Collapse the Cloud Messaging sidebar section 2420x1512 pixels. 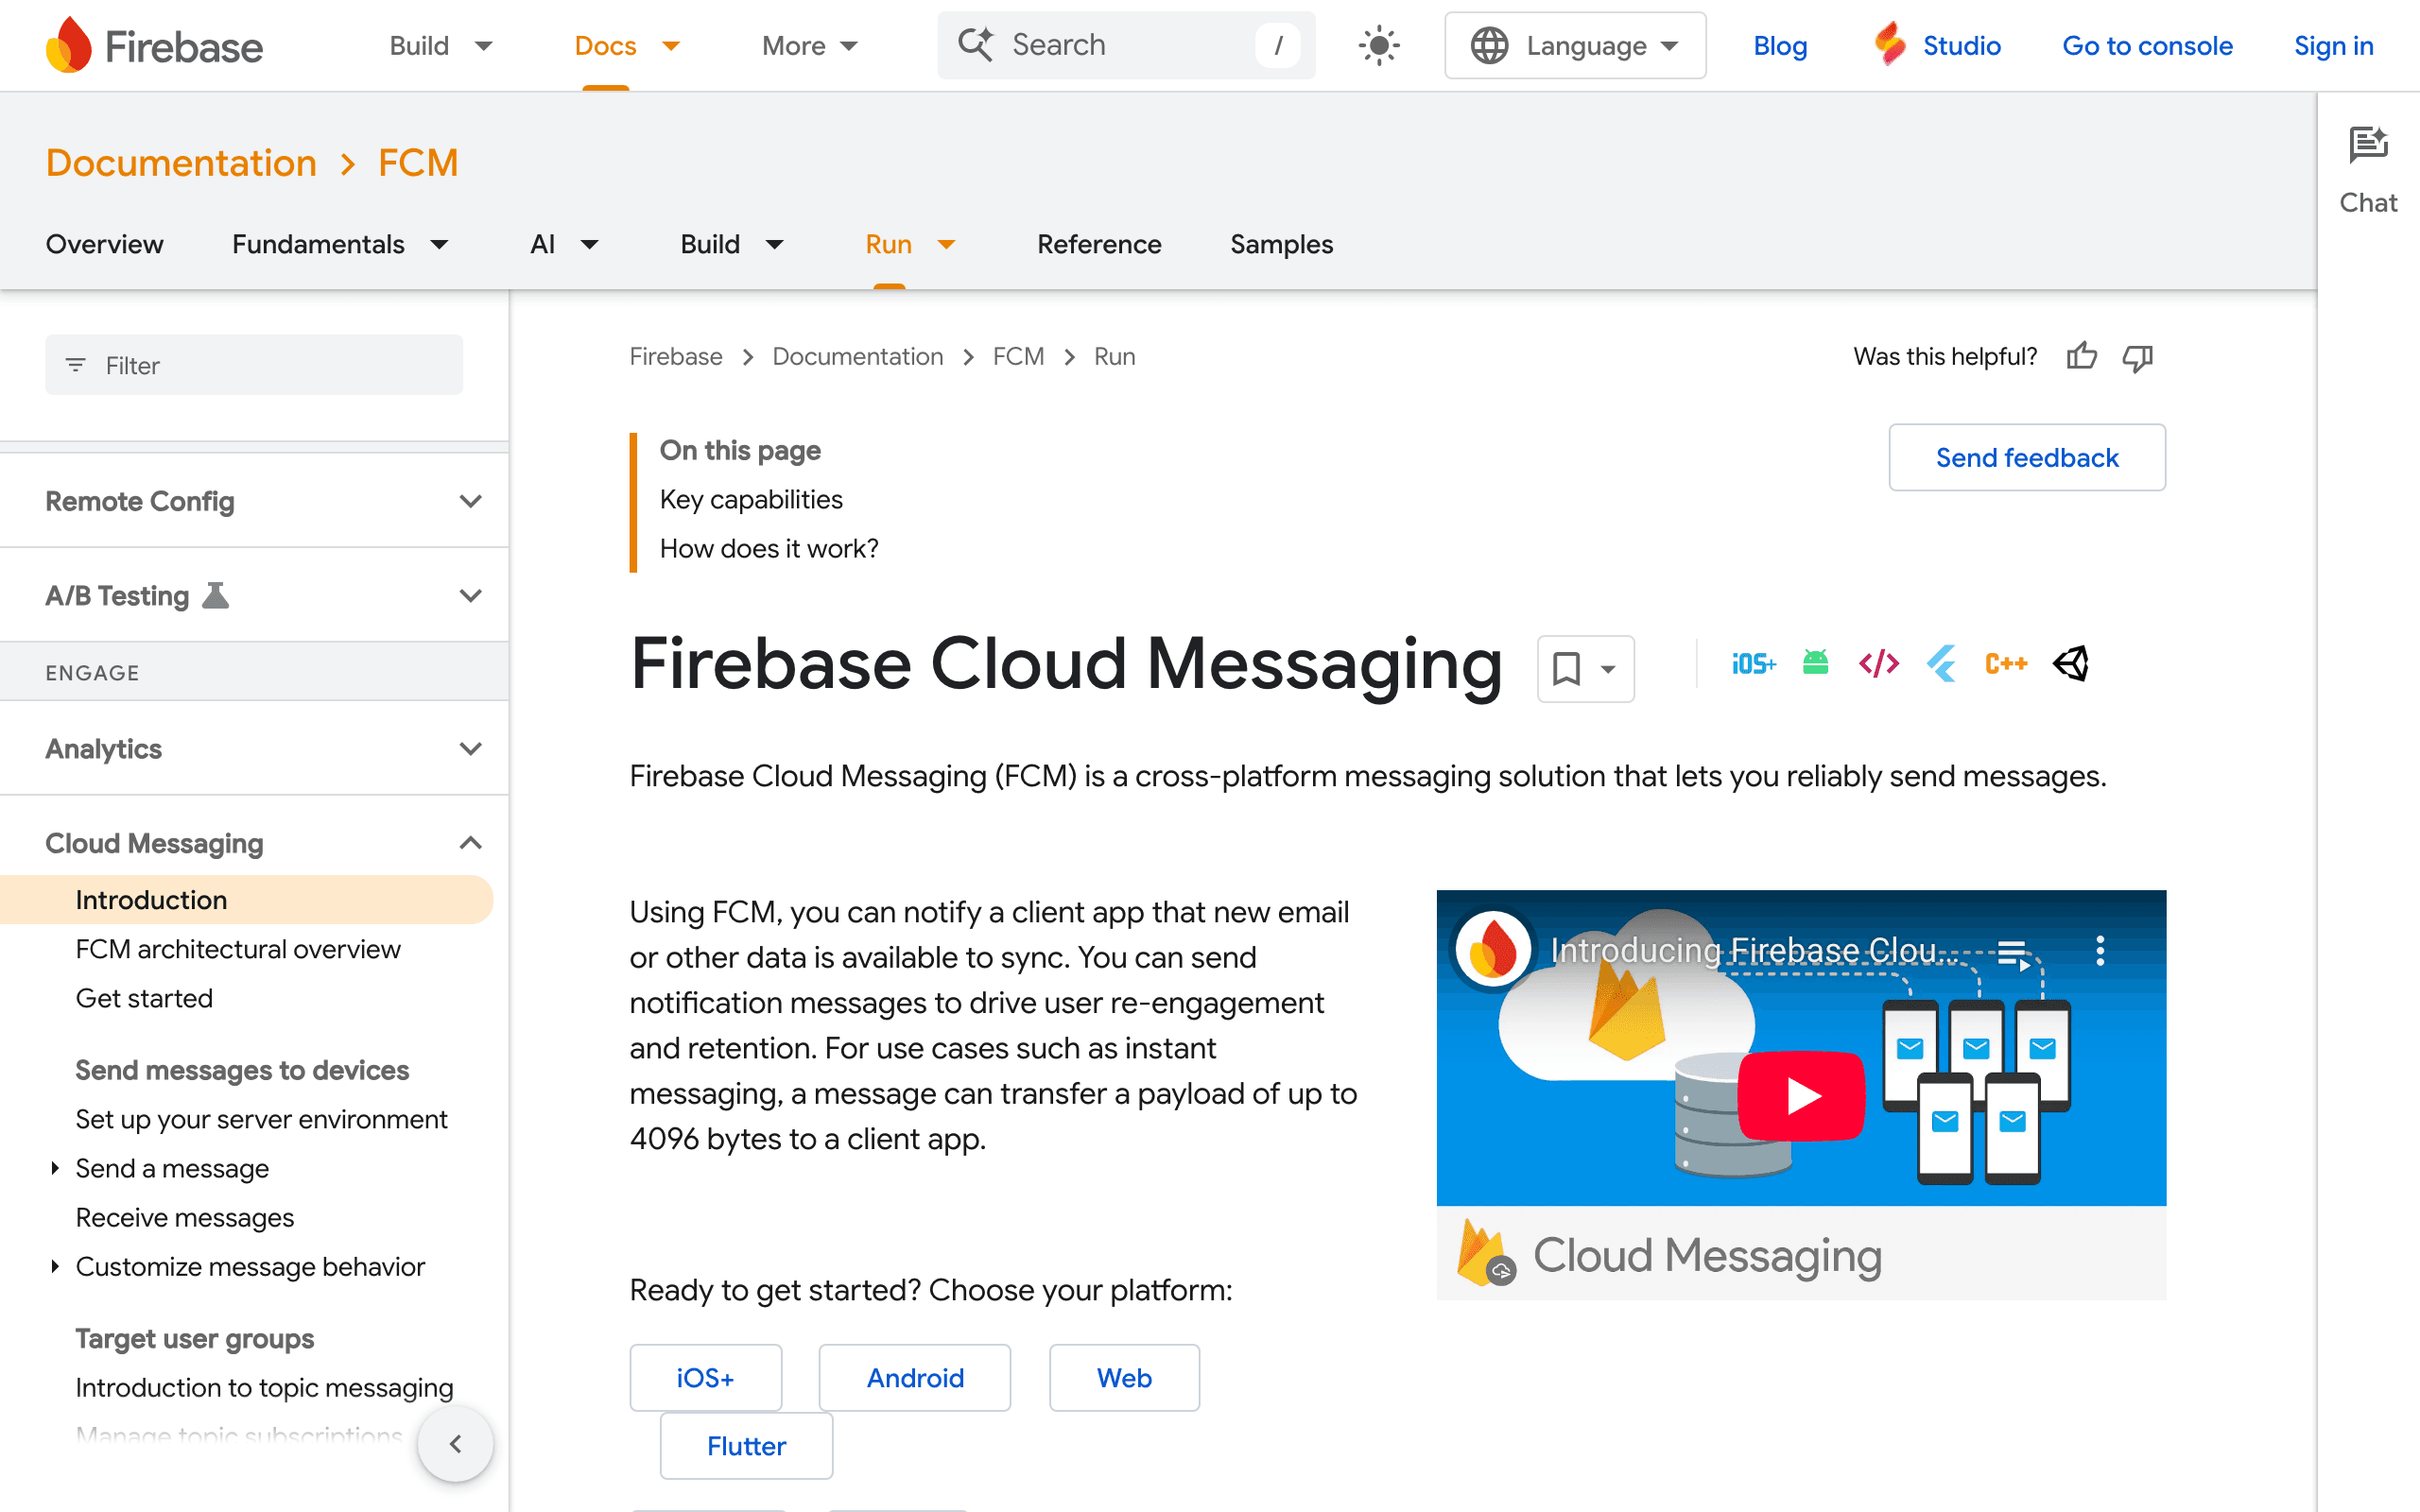[470, 843]
